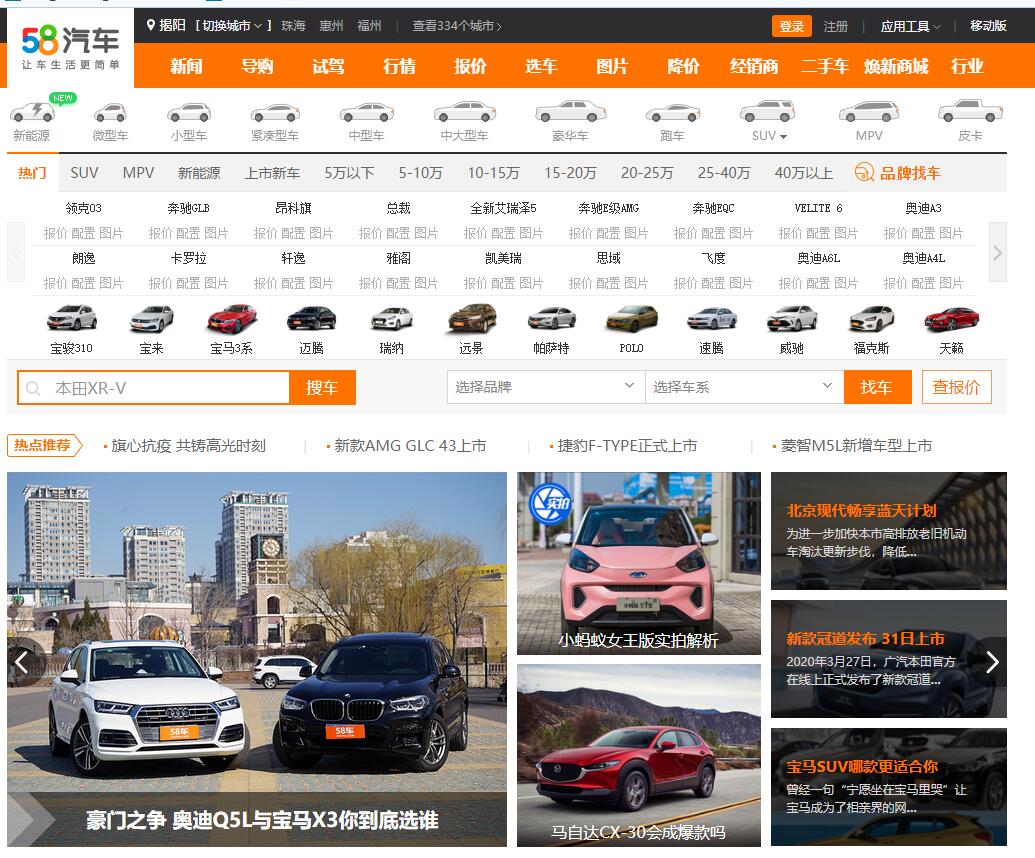The height and width of the screenshot is (858, 1035).
Task: Click the 本田XR-V search input field
Action: pyautogui.click(x=154, y=387)
